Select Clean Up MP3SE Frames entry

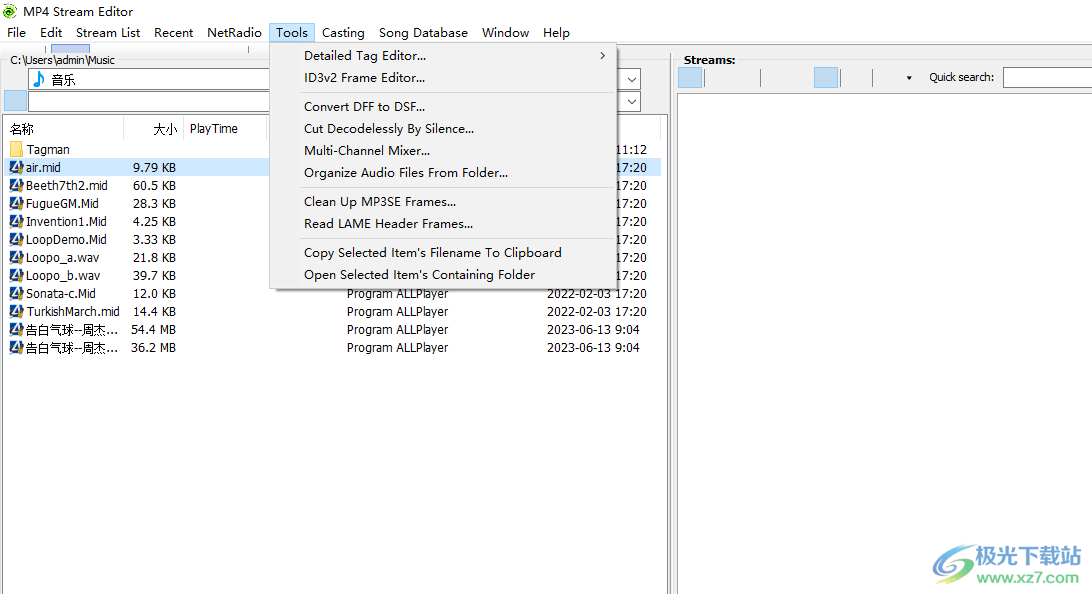[442, 202]
